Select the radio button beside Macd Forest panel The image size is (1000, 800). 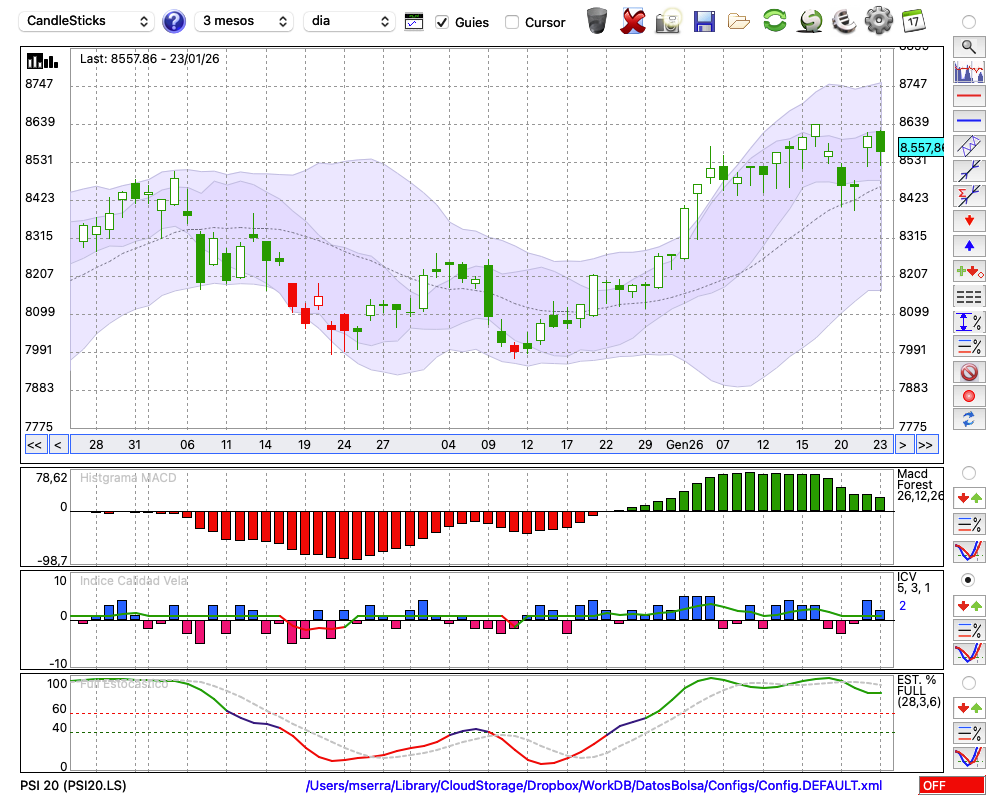tap(968, 472)
